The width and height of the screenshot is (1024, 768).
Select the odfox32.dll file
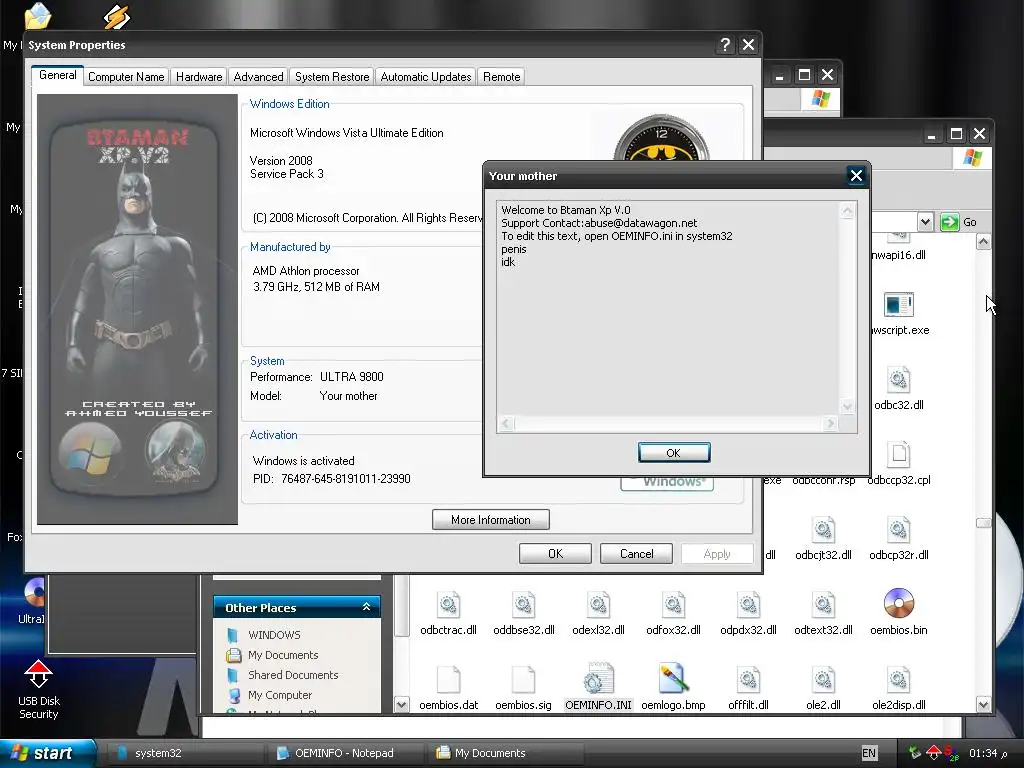pyautogui.click(x=673, y=613)
